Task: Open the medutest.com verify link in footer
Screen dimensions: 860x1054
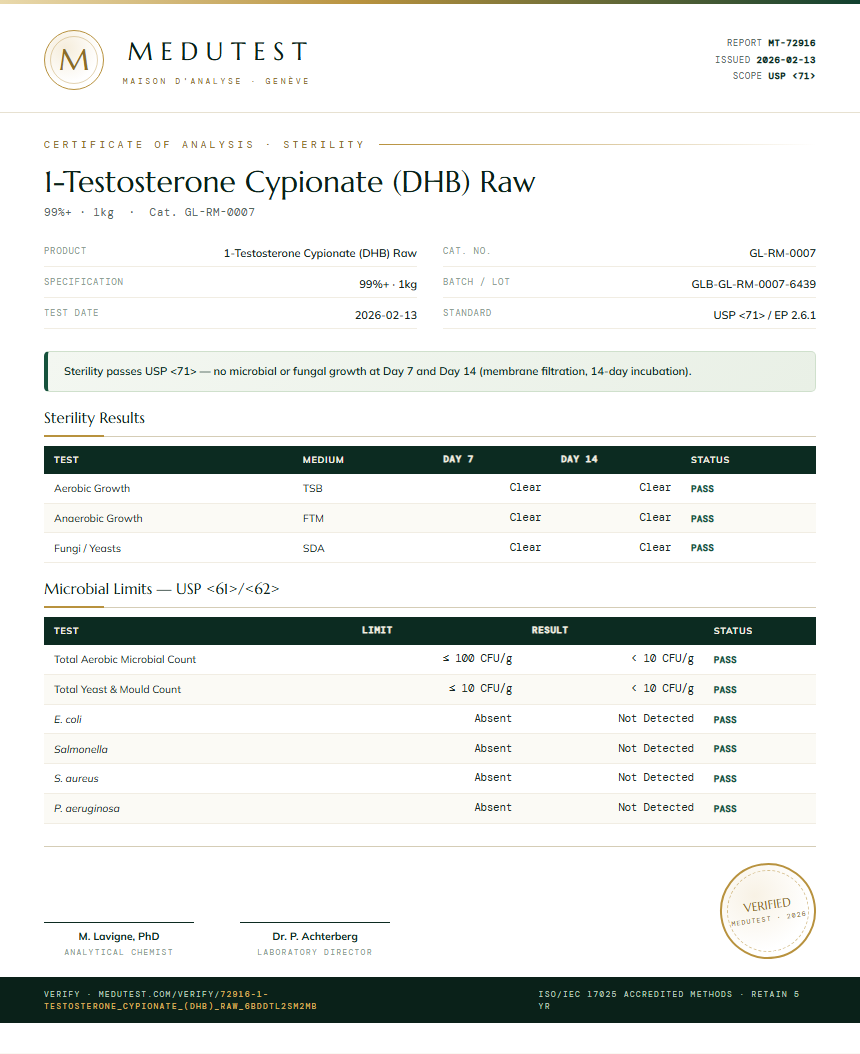Action: coord(180,1000)
